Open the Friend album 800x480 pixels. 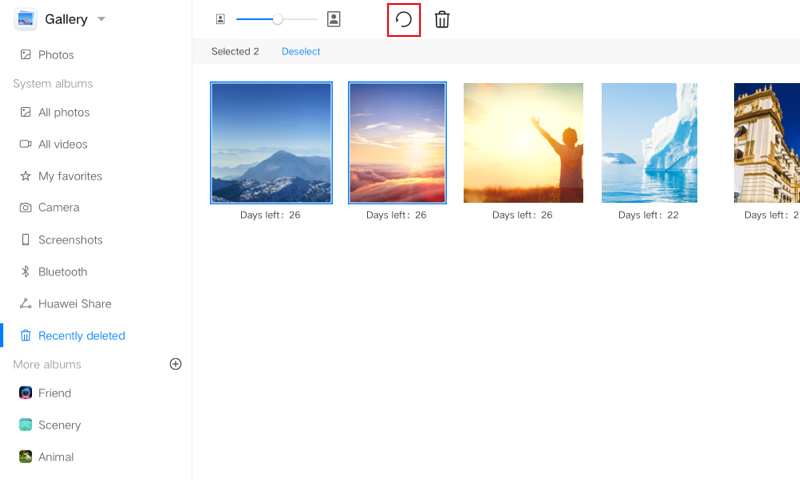click(x=54, y=393)
